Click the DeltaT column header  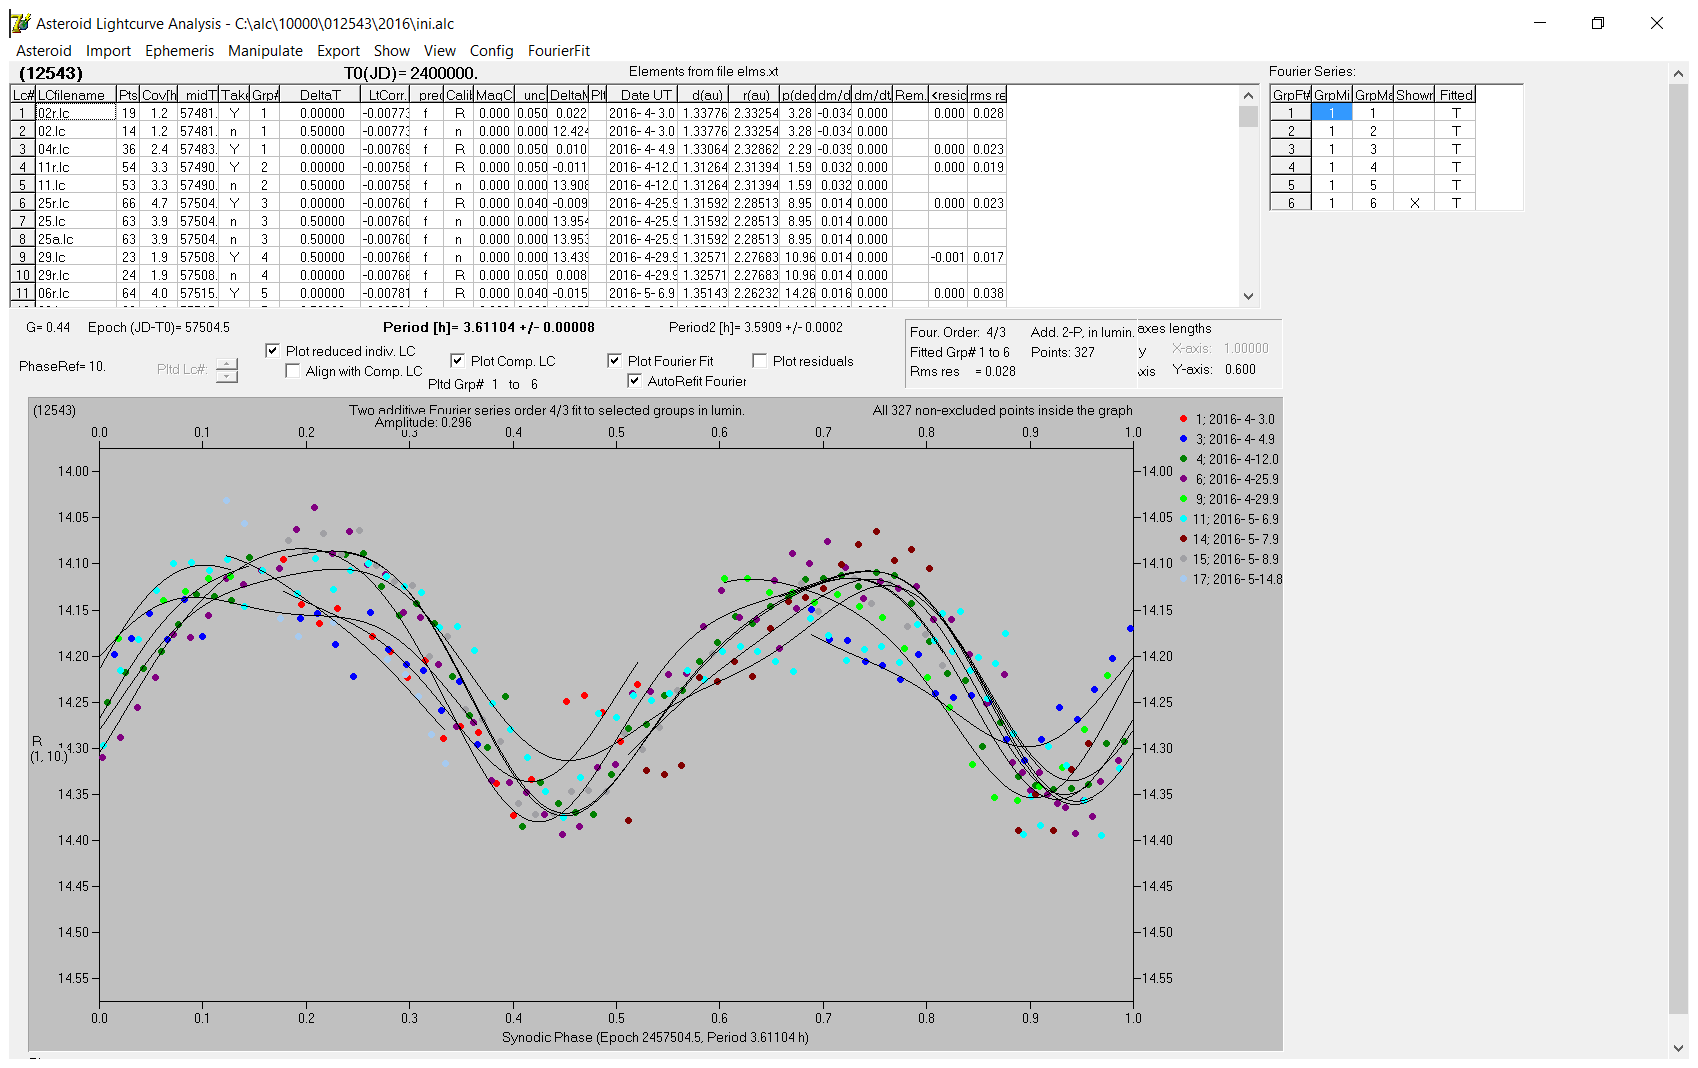click(x=320, y=95)
